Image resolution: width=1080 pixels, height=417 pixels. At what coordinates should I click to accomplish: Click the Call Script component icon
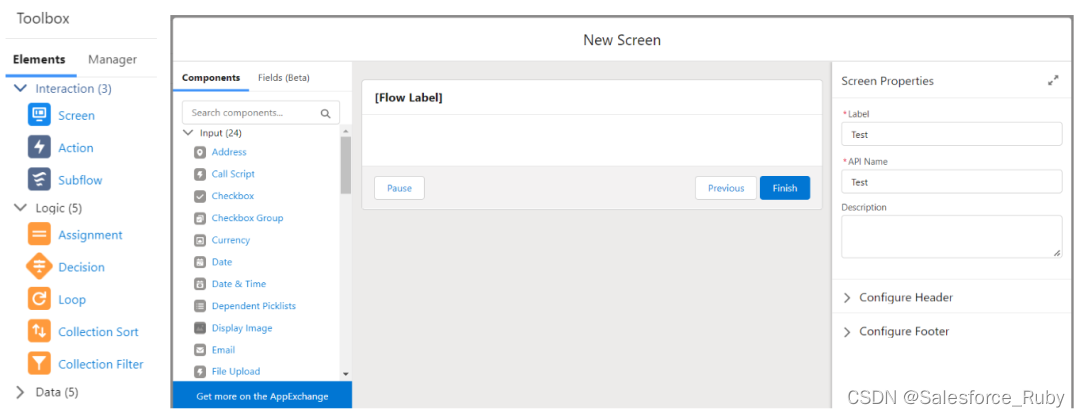[x=200, y=174]
